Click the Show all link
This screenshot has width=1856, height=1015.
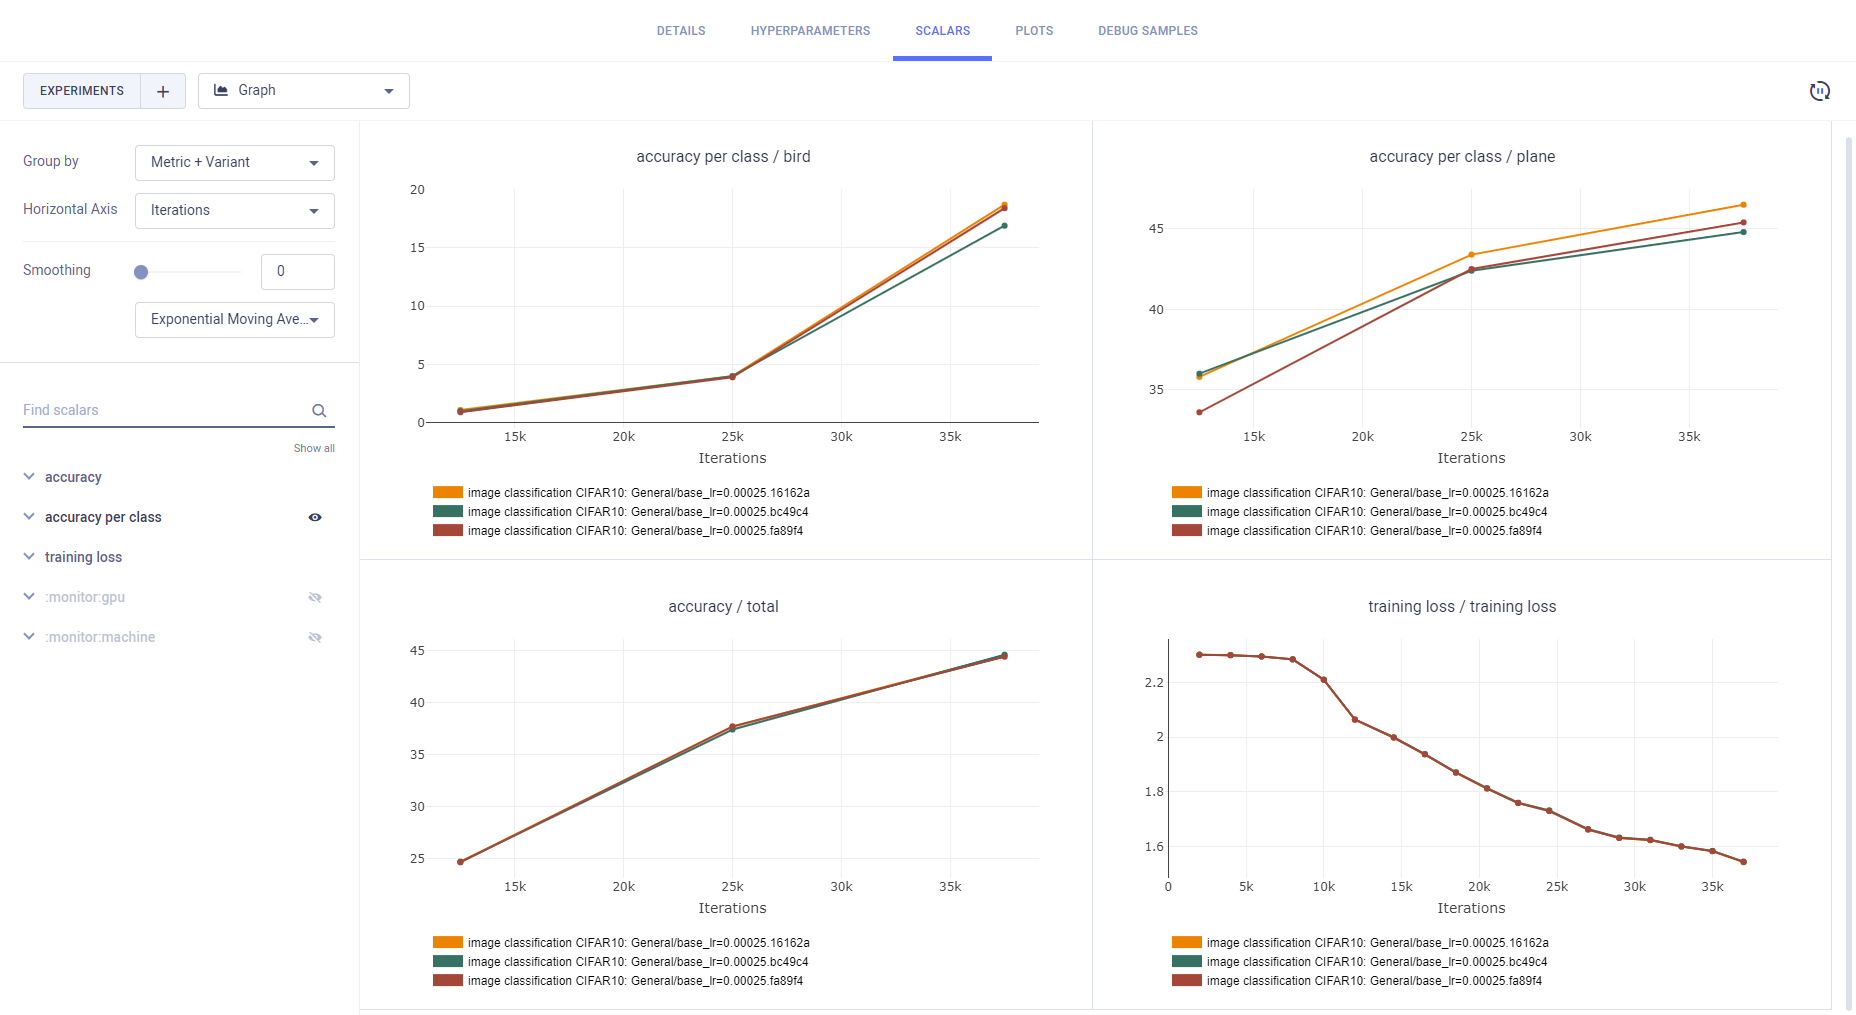coord(314,447)
